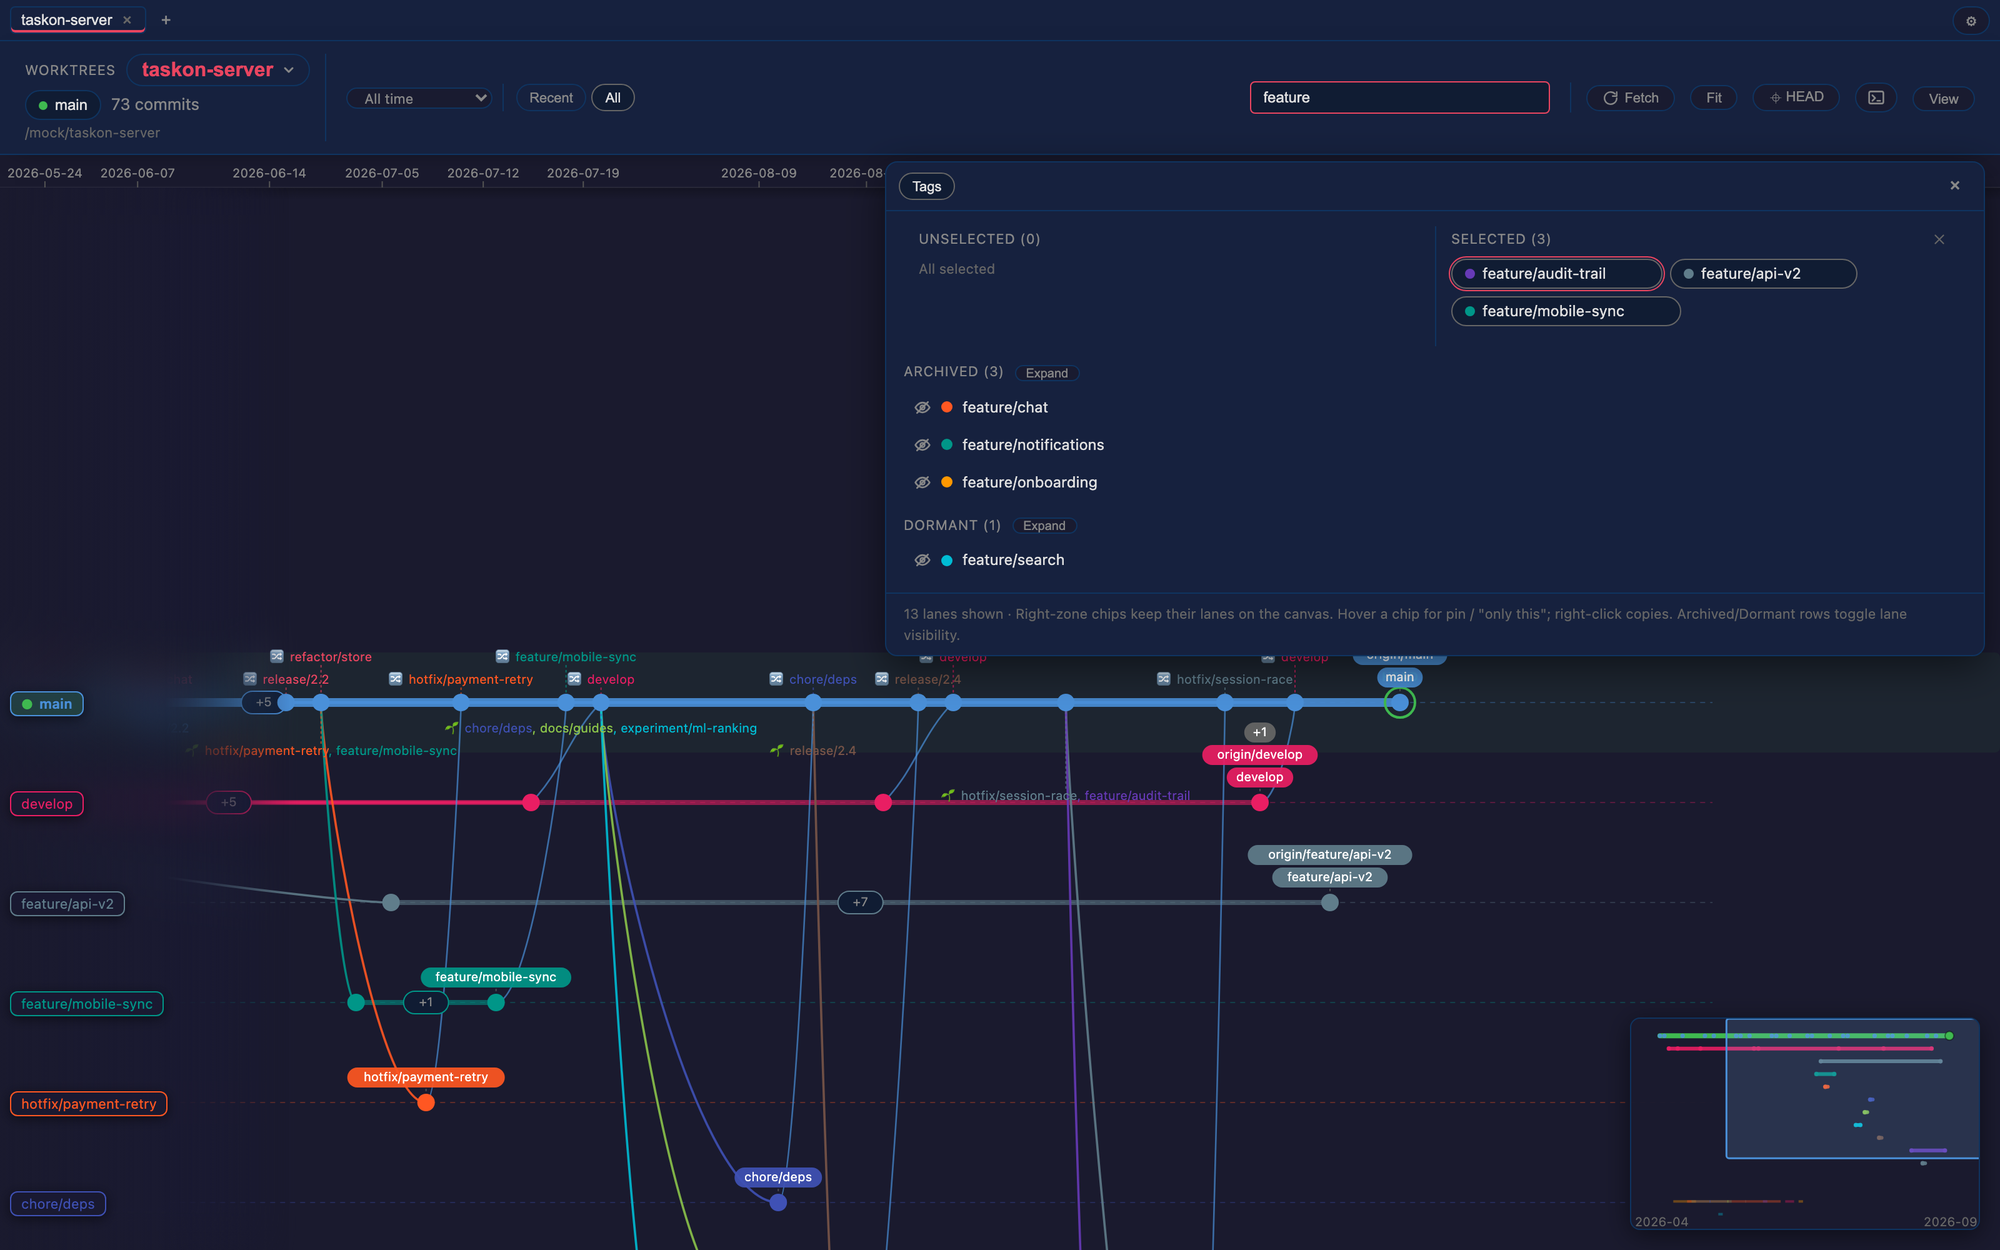Select the chore/deps commit dot
This screenshot has height=1250, width=2000.
pyautogui.click(x=779, y=1202)
